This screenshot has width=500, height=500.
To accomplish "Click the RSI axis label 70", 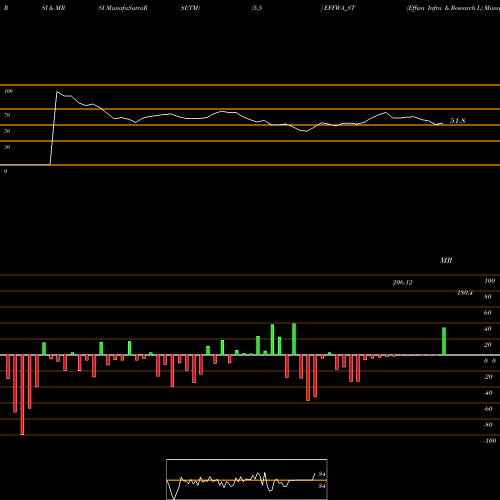I will 7,115.
